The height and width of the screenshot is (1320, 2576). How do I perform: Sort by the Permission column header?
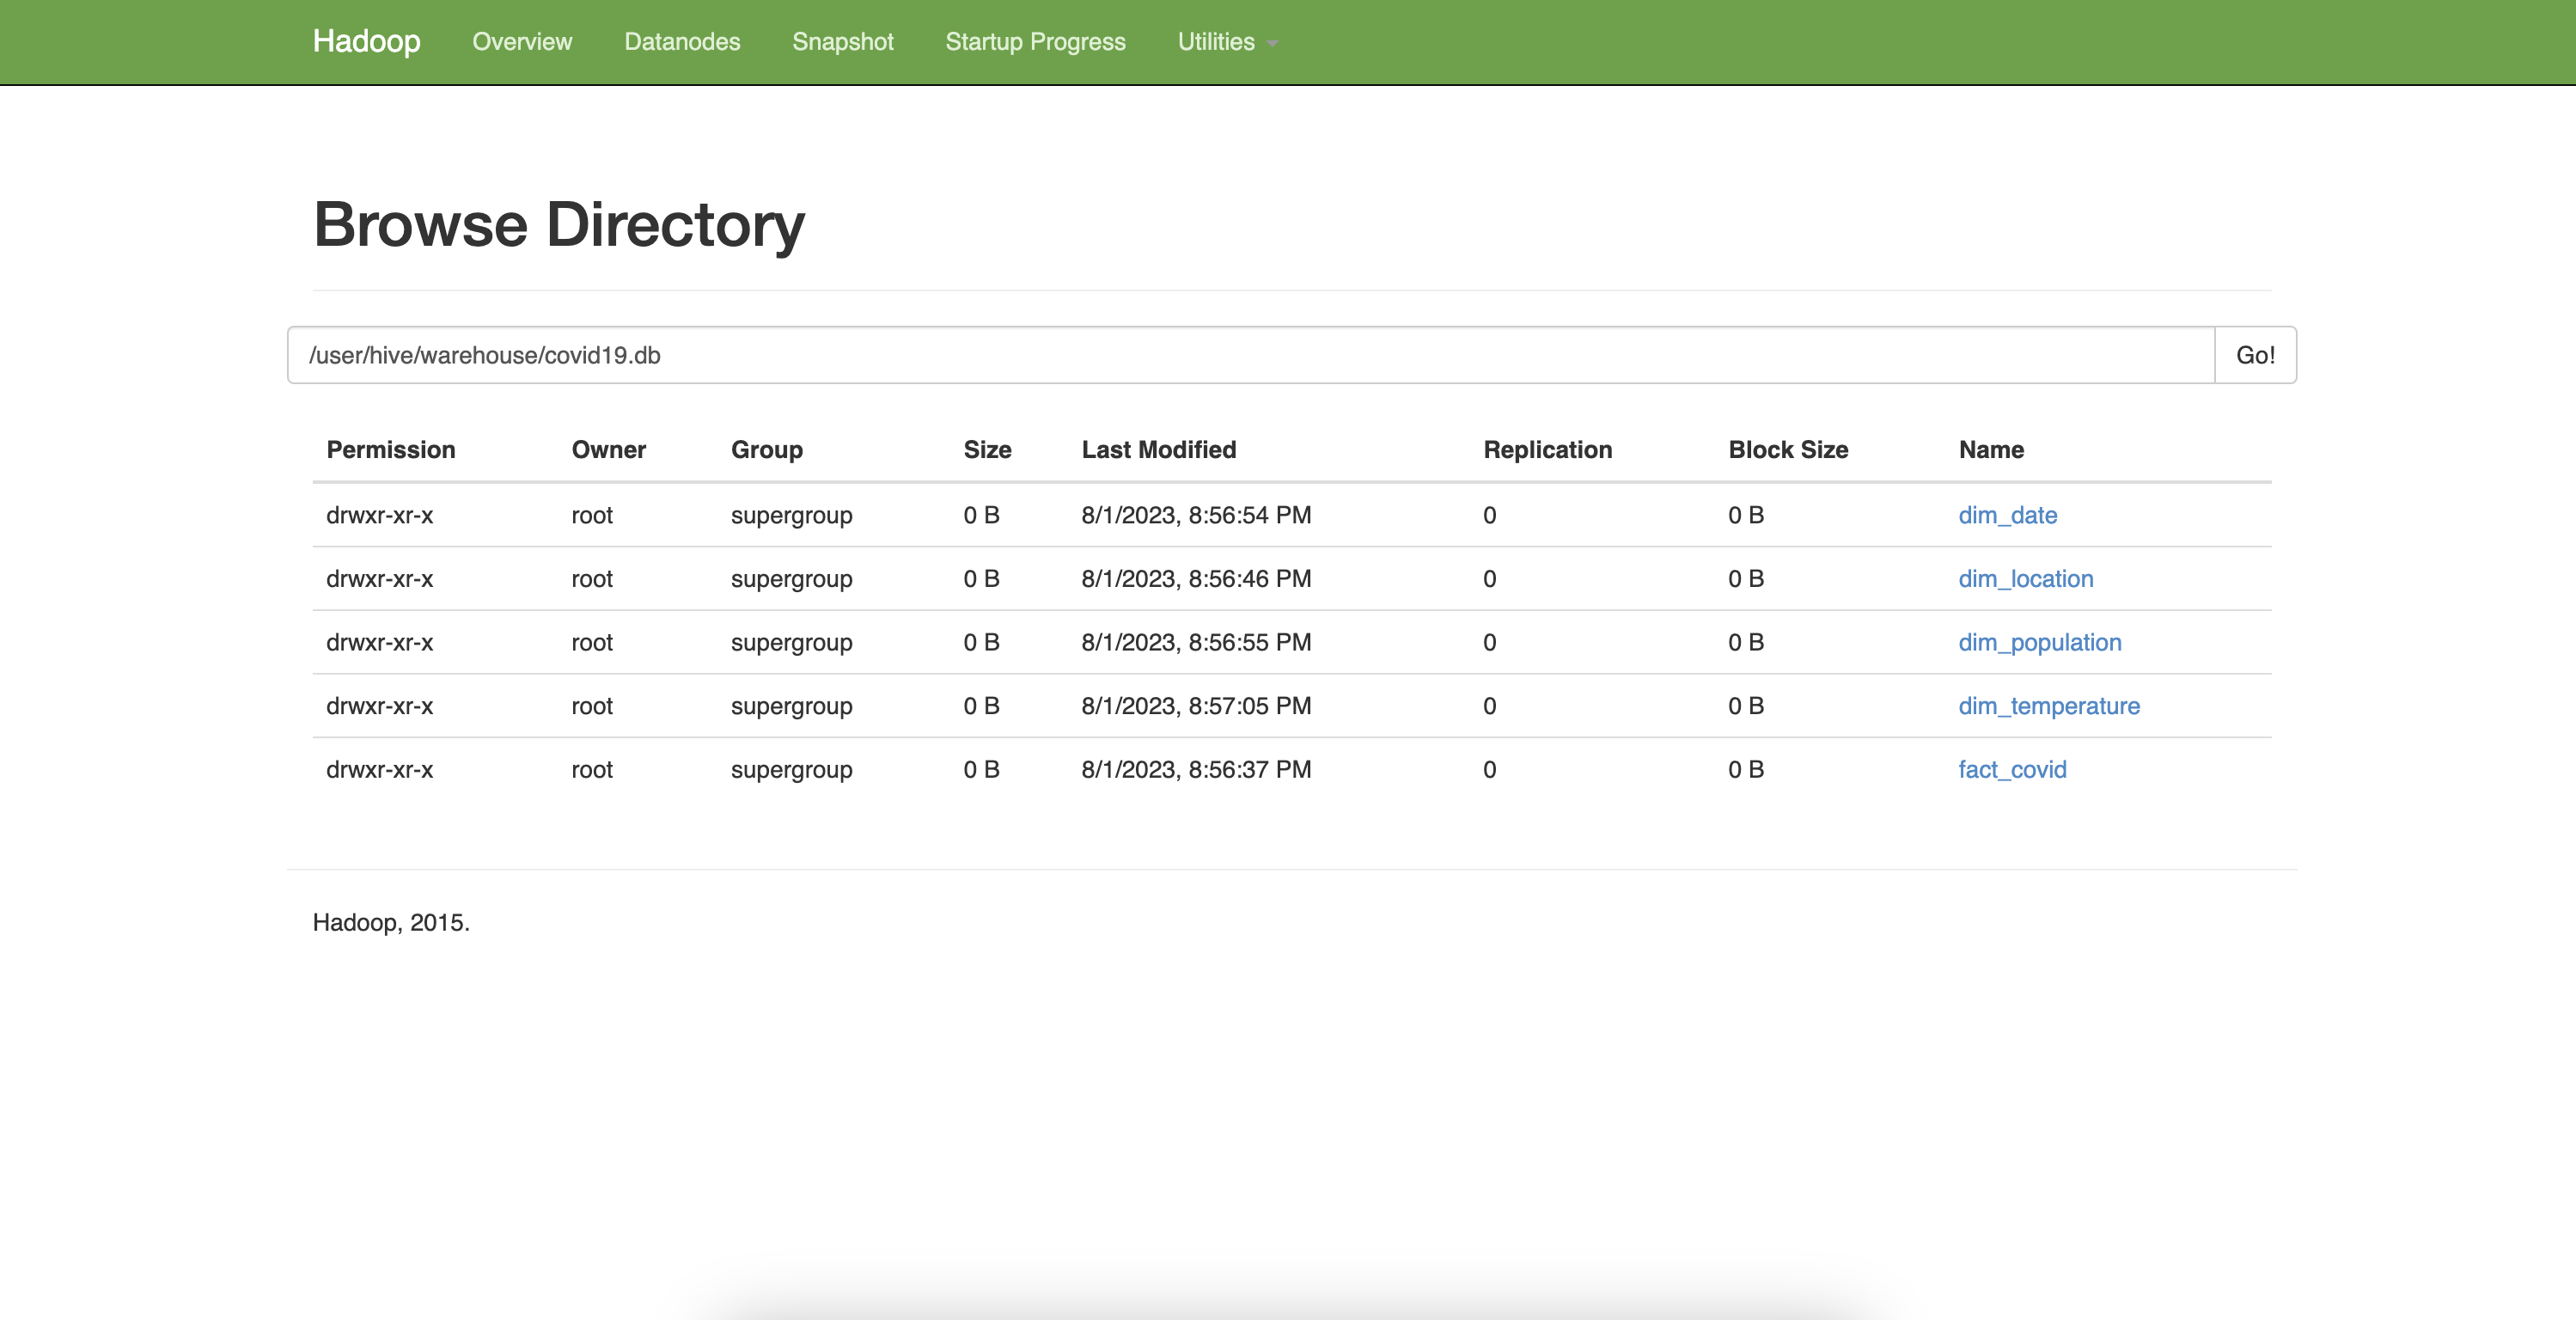[x=390, y=449]
